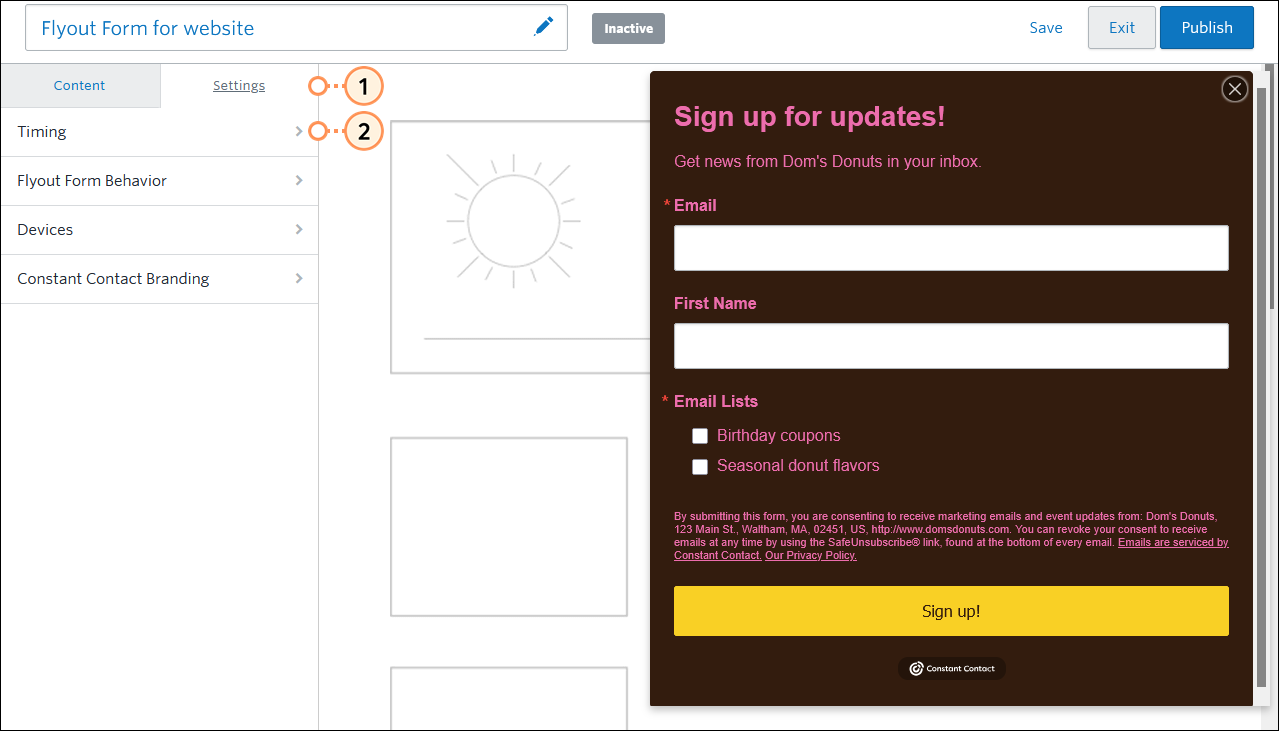Viewport: 1279px width, 731px height.
Task: Switch to the Settings tab
Action: (238, 85)
